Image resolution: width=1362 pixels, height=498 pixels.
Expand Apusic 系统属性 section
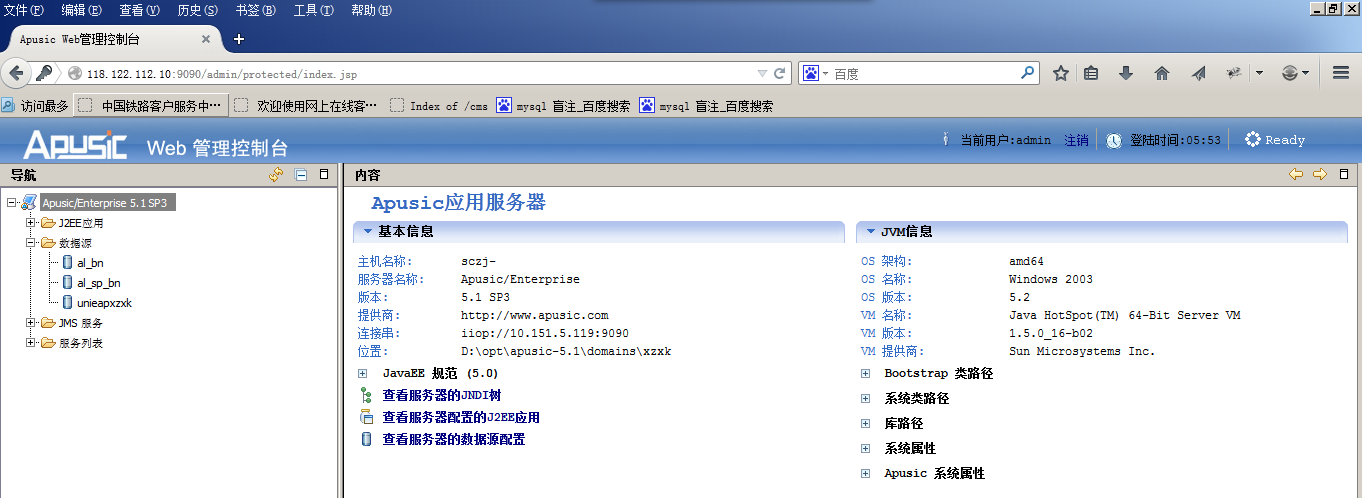point(865,473)
